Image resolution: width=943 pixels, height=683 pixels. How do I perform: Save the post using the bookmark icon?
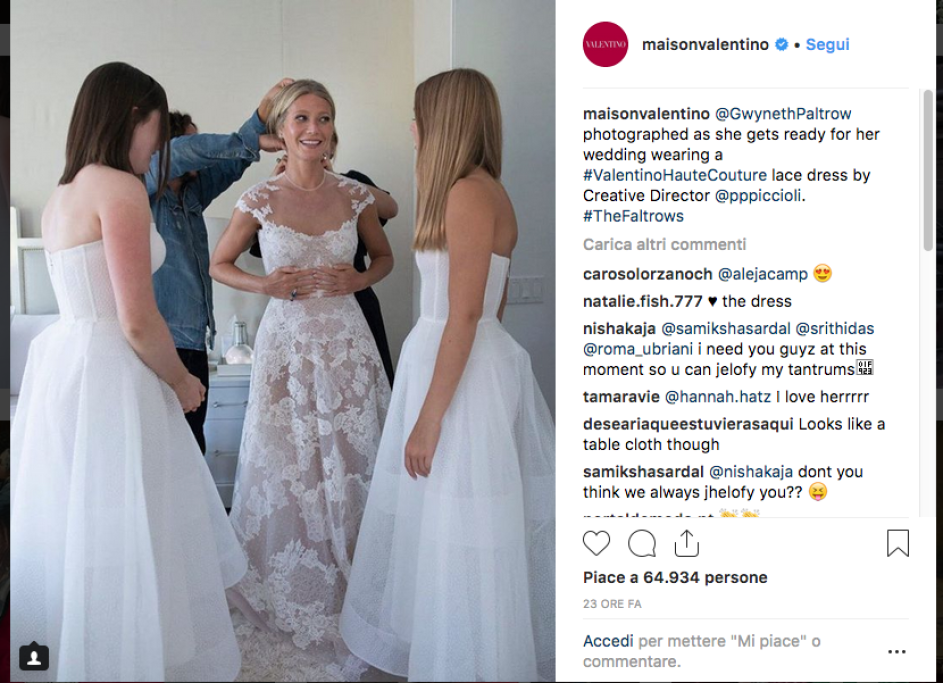pos(897,543)
